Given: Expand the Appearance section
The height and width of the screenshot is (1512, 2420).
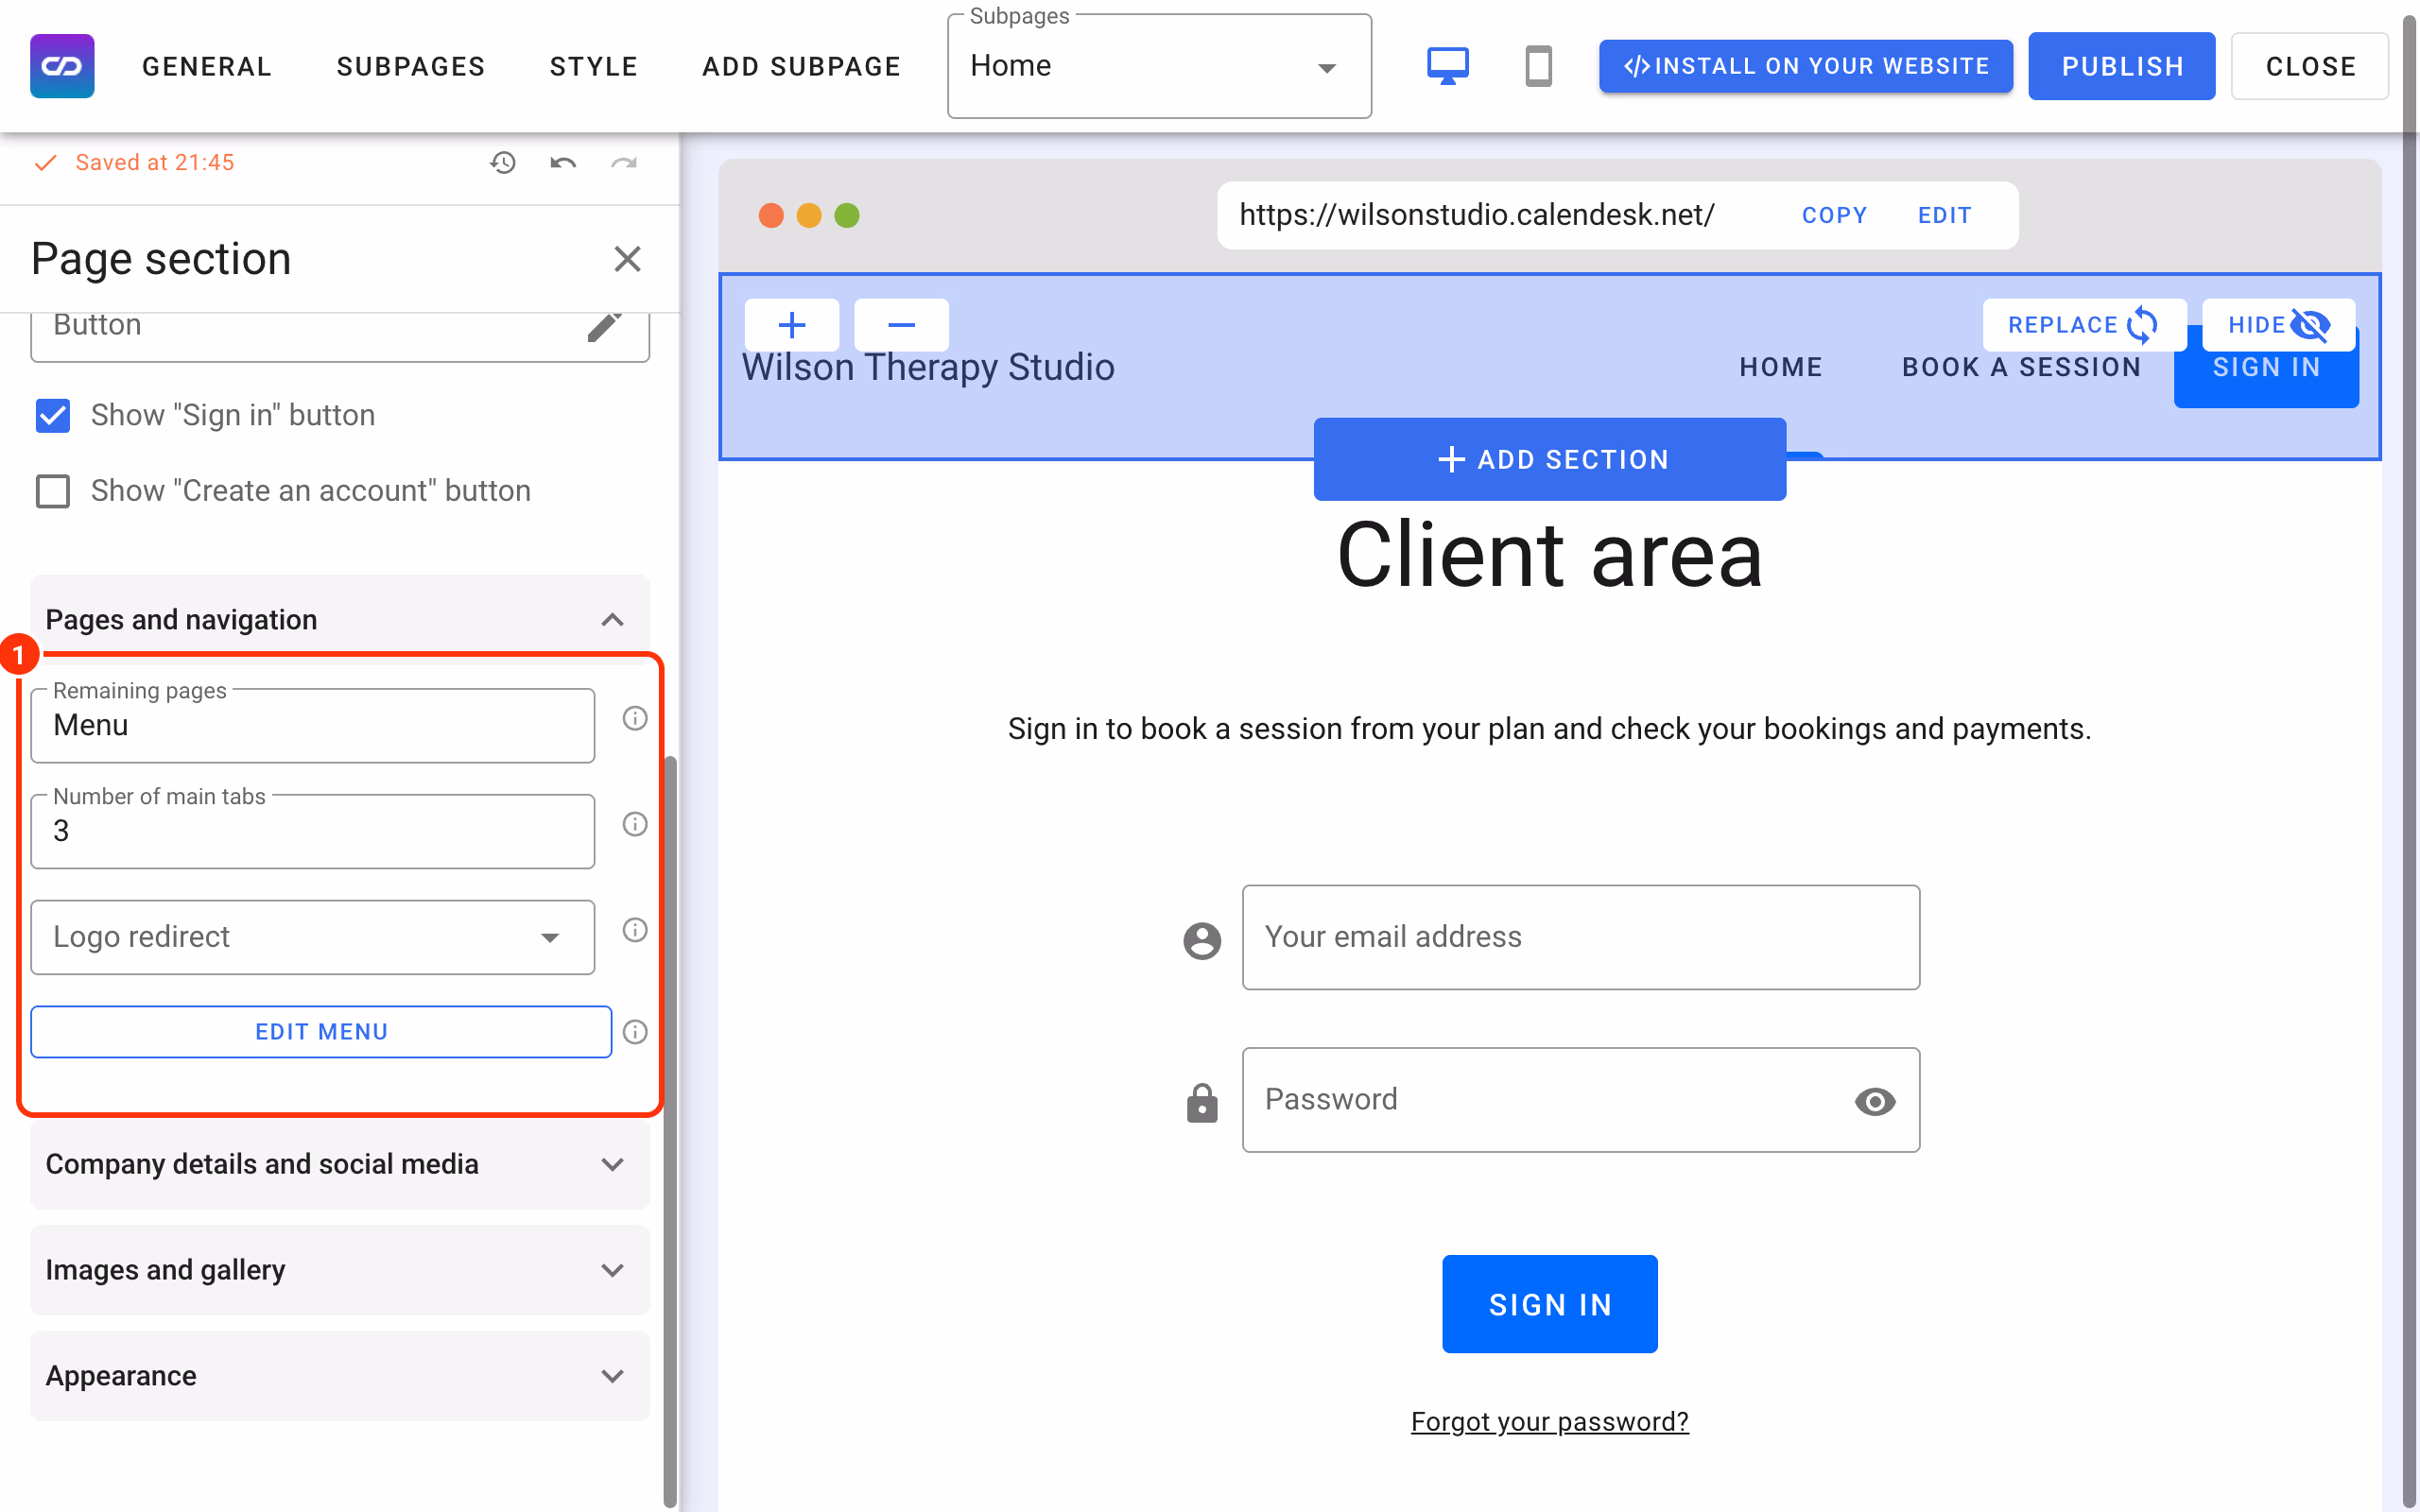Looking at the screenshot, I should pos(339,1376).
